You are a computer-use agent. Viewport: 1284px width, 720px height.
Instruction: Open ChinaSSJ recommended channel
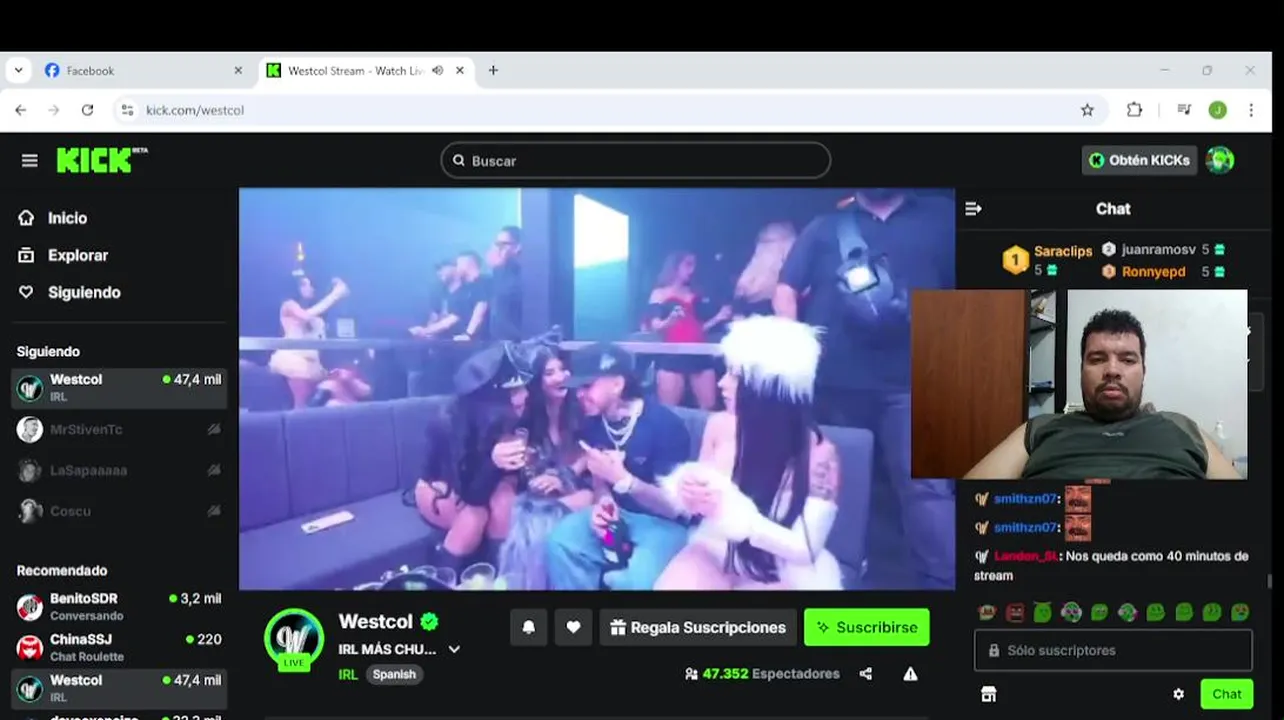point(119,647)
